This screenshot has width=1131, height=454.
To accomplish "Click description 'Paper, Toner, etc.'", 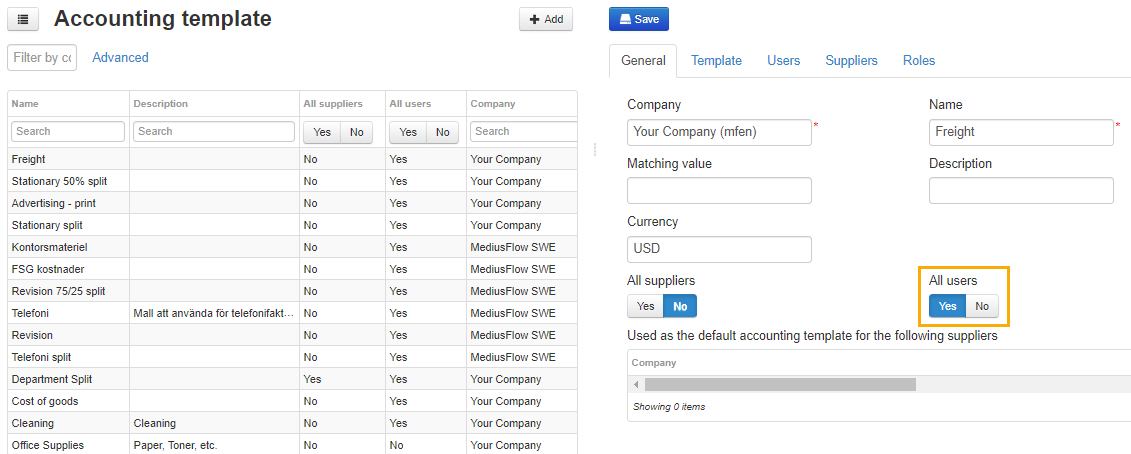I will pos(175,445).
